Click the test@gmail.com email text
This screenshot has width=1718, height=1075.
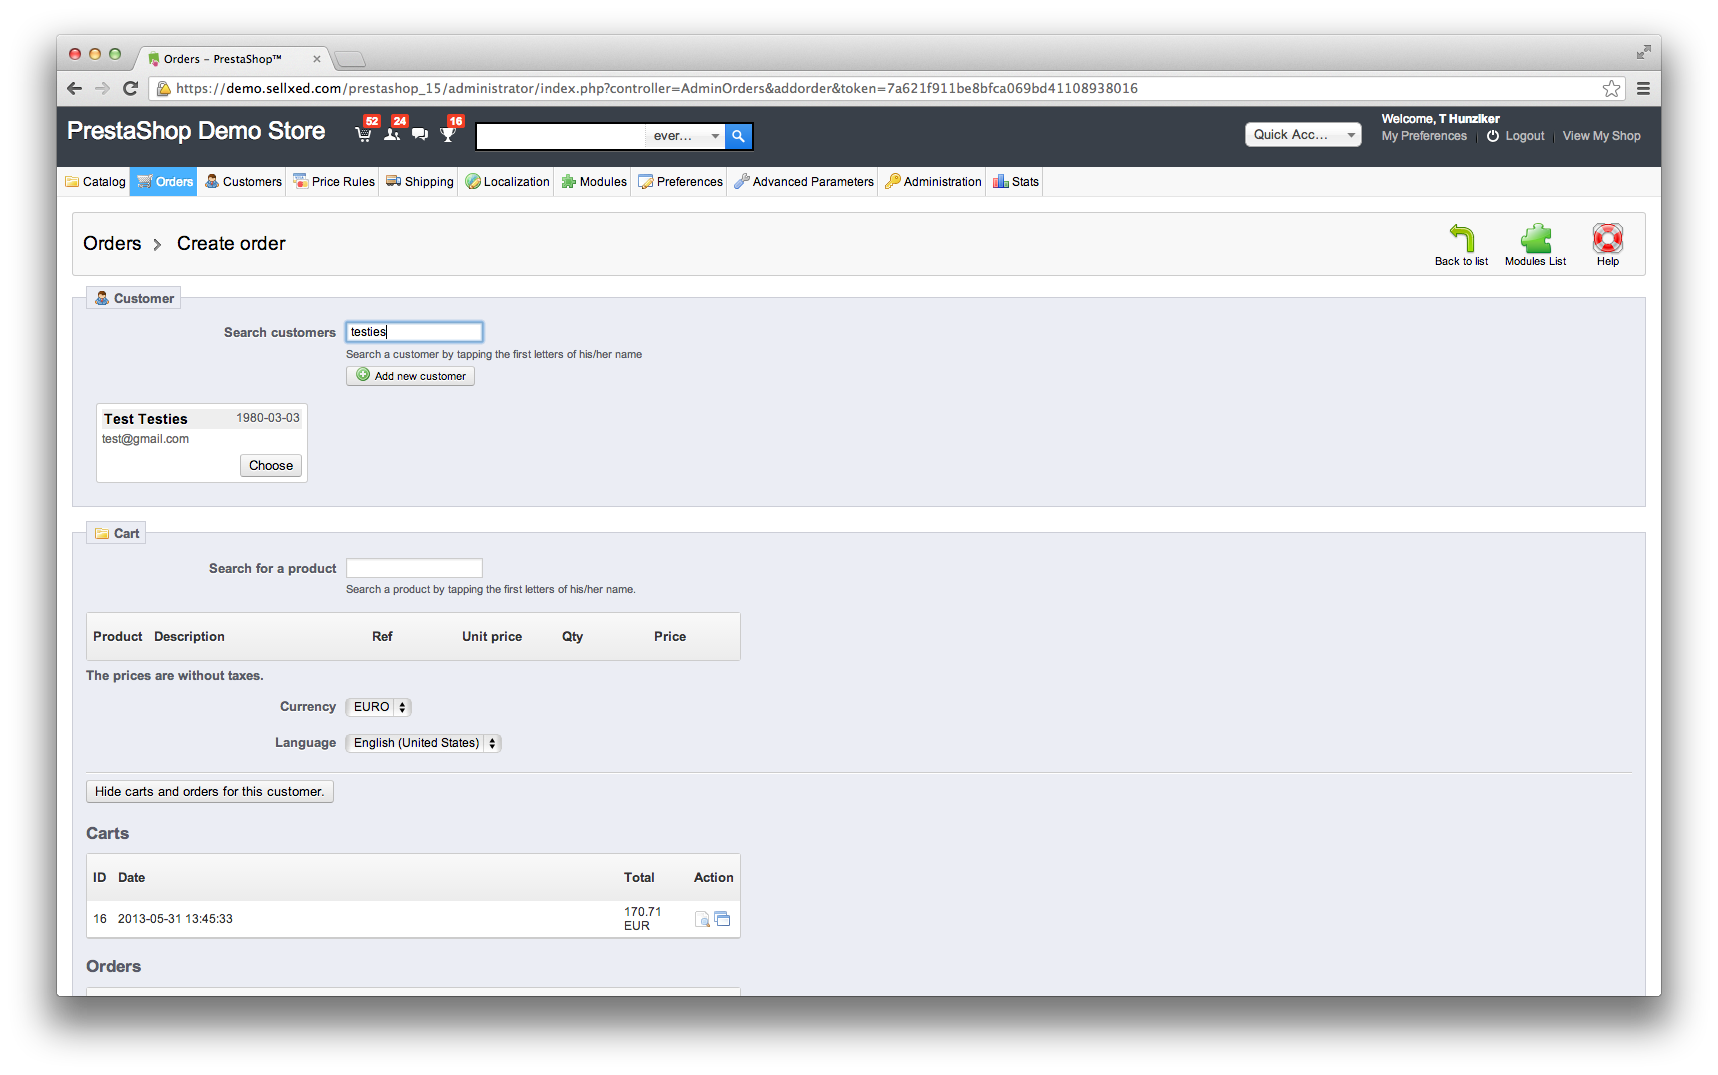pos(145,439)
